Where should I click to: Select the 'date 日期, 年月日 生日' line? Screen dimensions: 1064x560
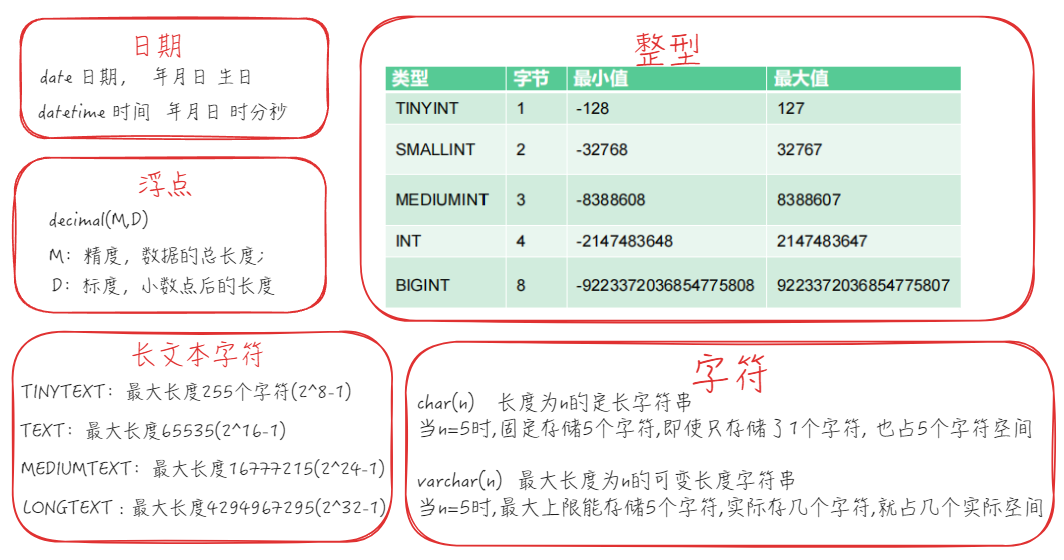tap(145, 77)
